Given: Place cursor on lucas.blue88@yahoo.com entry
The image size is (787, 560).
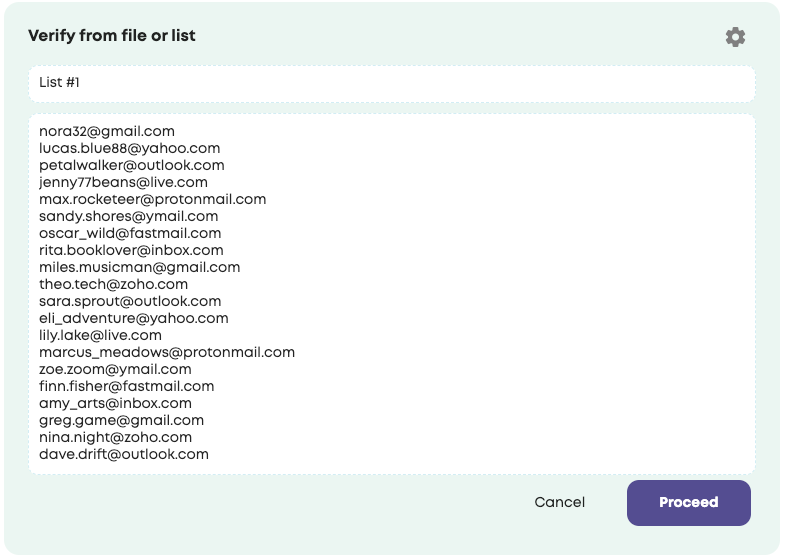Looking at the screenshot, I should coord(129,148).
